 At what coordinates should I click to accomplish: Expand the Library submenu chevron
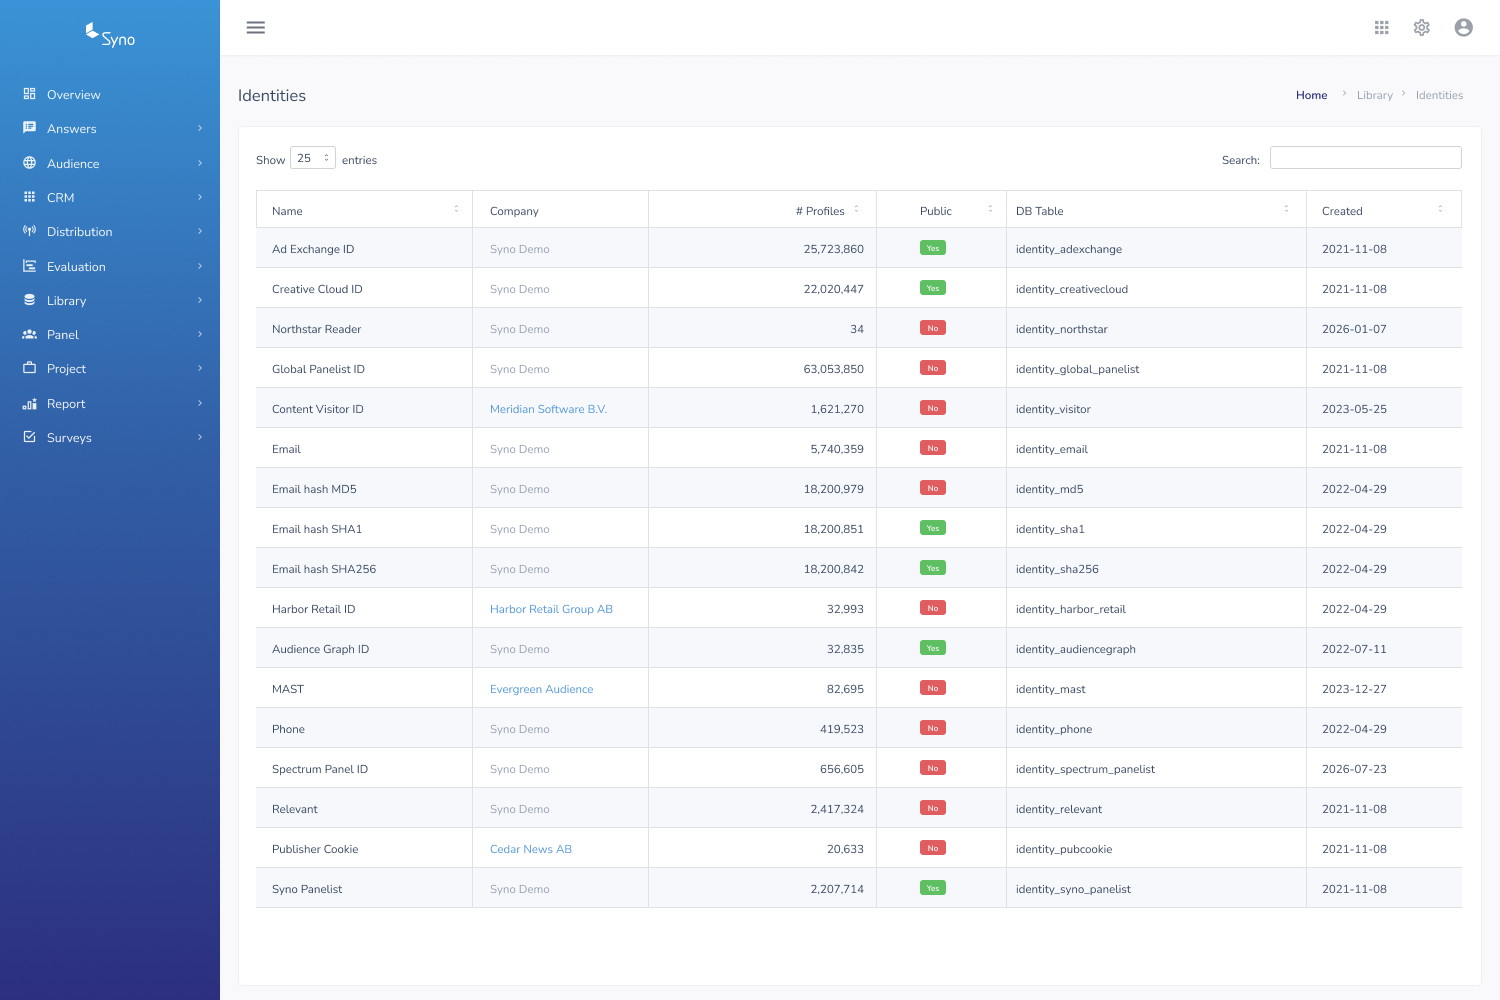200,300
